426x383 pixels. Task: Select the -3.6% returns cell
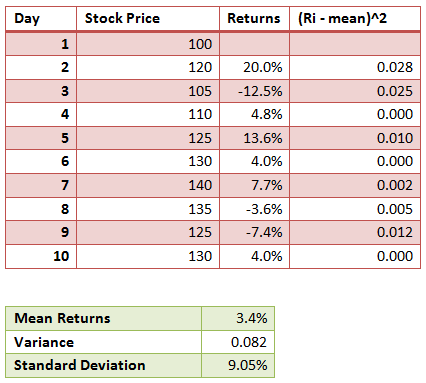254,209
